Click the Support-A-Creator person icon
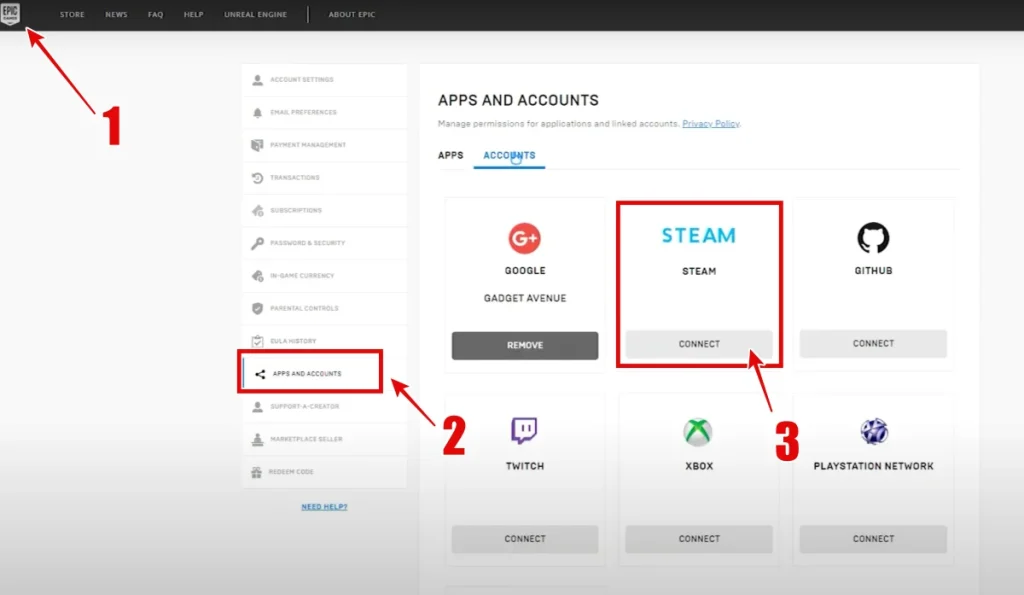This screenshot has width=1024, height=595. (x=257, y=406)
